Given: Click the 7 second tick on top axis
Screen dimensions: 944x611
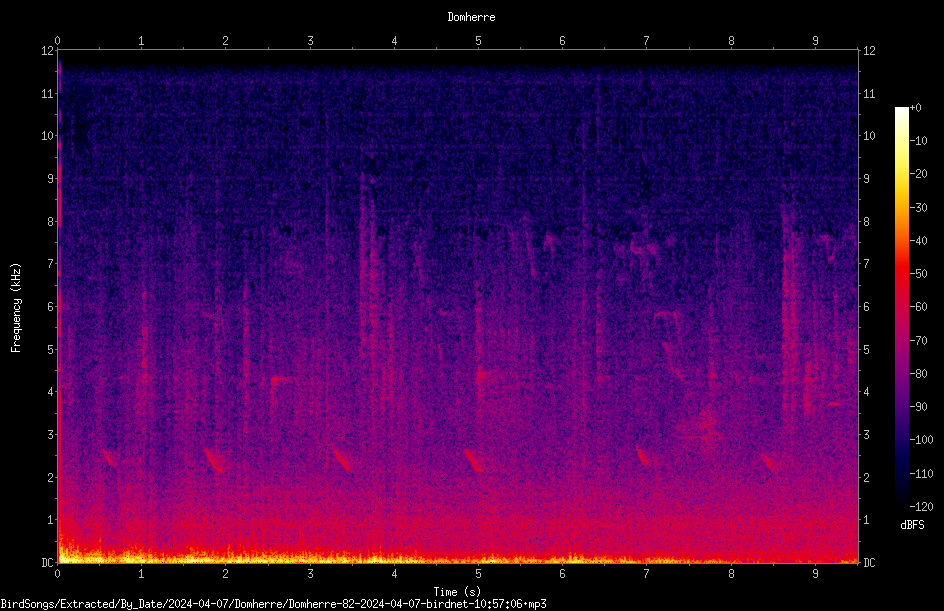Looking at the screenshot, I should pyautogui.click(x=646, y=40).
